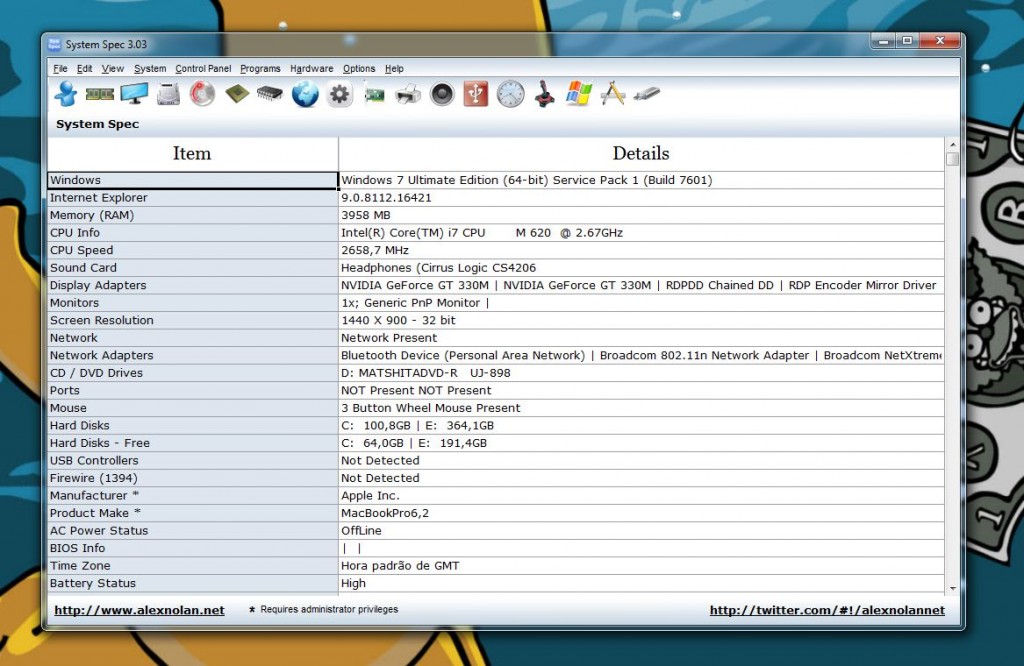Click the 2658,7 MHz CPU speed value
Image resolution: width=1024 pixels, height=666 pixels.
coord(375,250)
